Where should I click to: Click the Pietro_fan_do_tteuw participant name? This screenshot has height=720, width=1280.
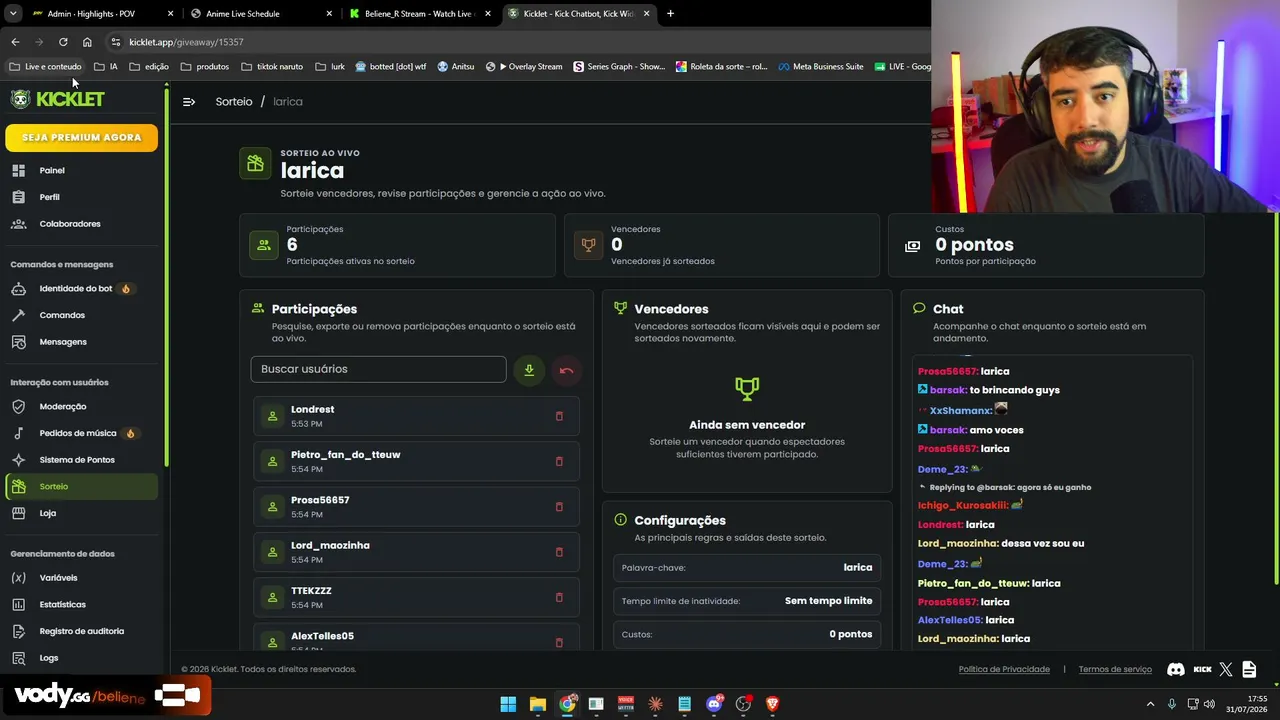tap(345, 455)
